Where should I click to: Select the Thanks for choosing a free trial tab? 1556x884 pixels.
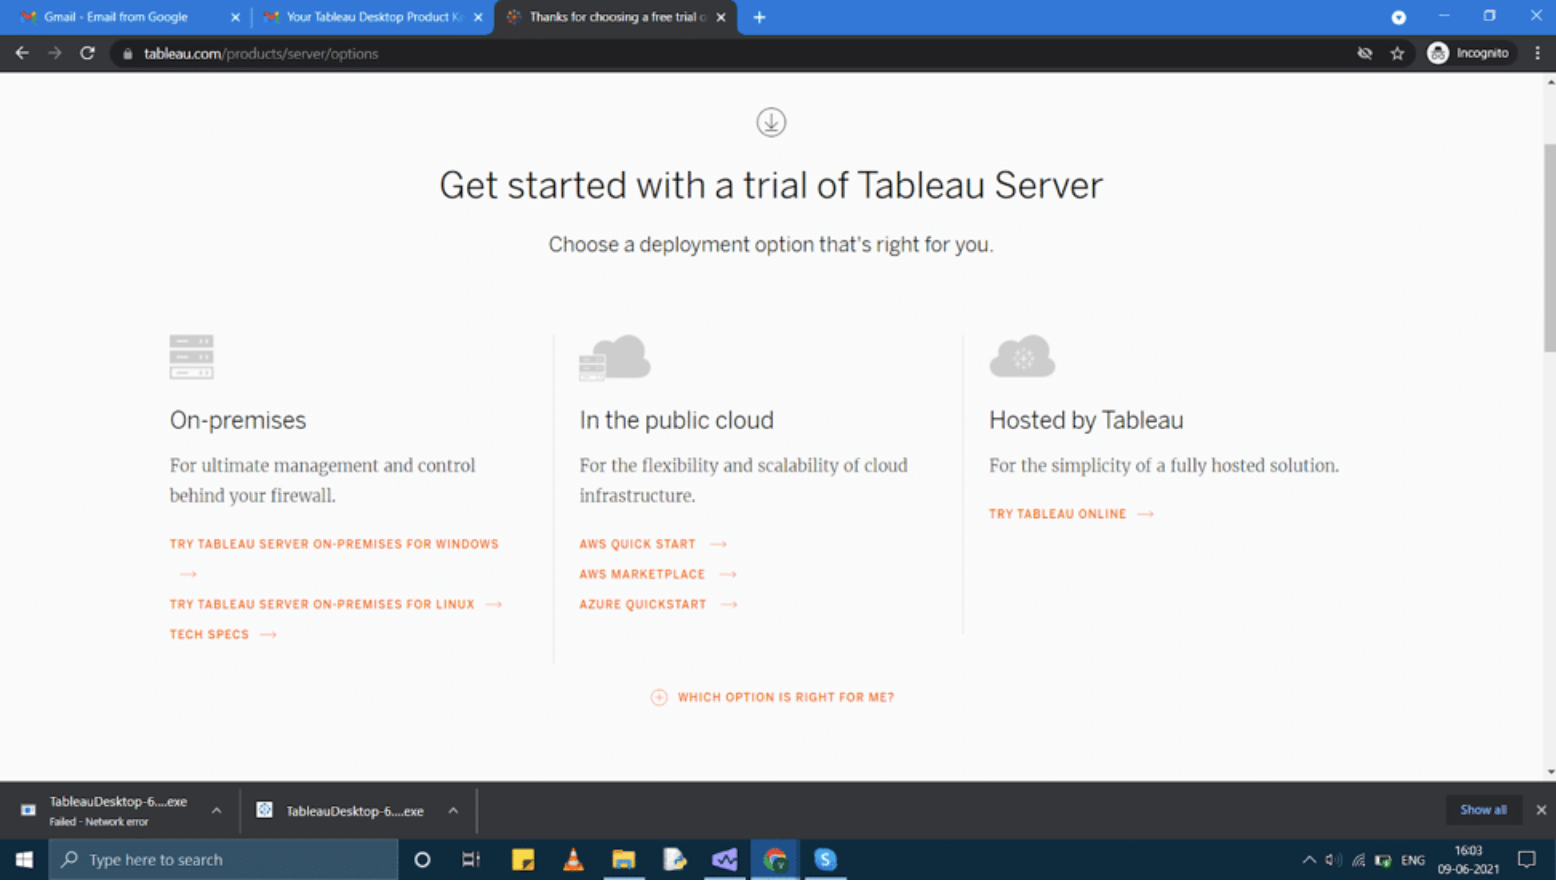coord(617,17)
